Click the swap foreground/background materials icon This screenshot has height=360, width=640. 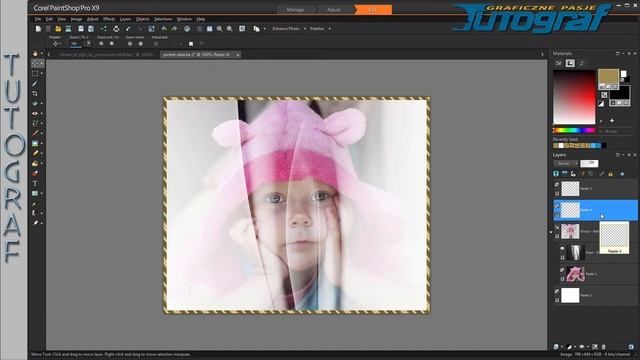604,95
